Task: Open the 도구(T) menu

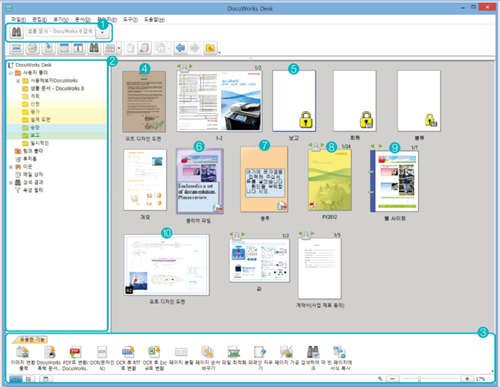Action: 130,20
